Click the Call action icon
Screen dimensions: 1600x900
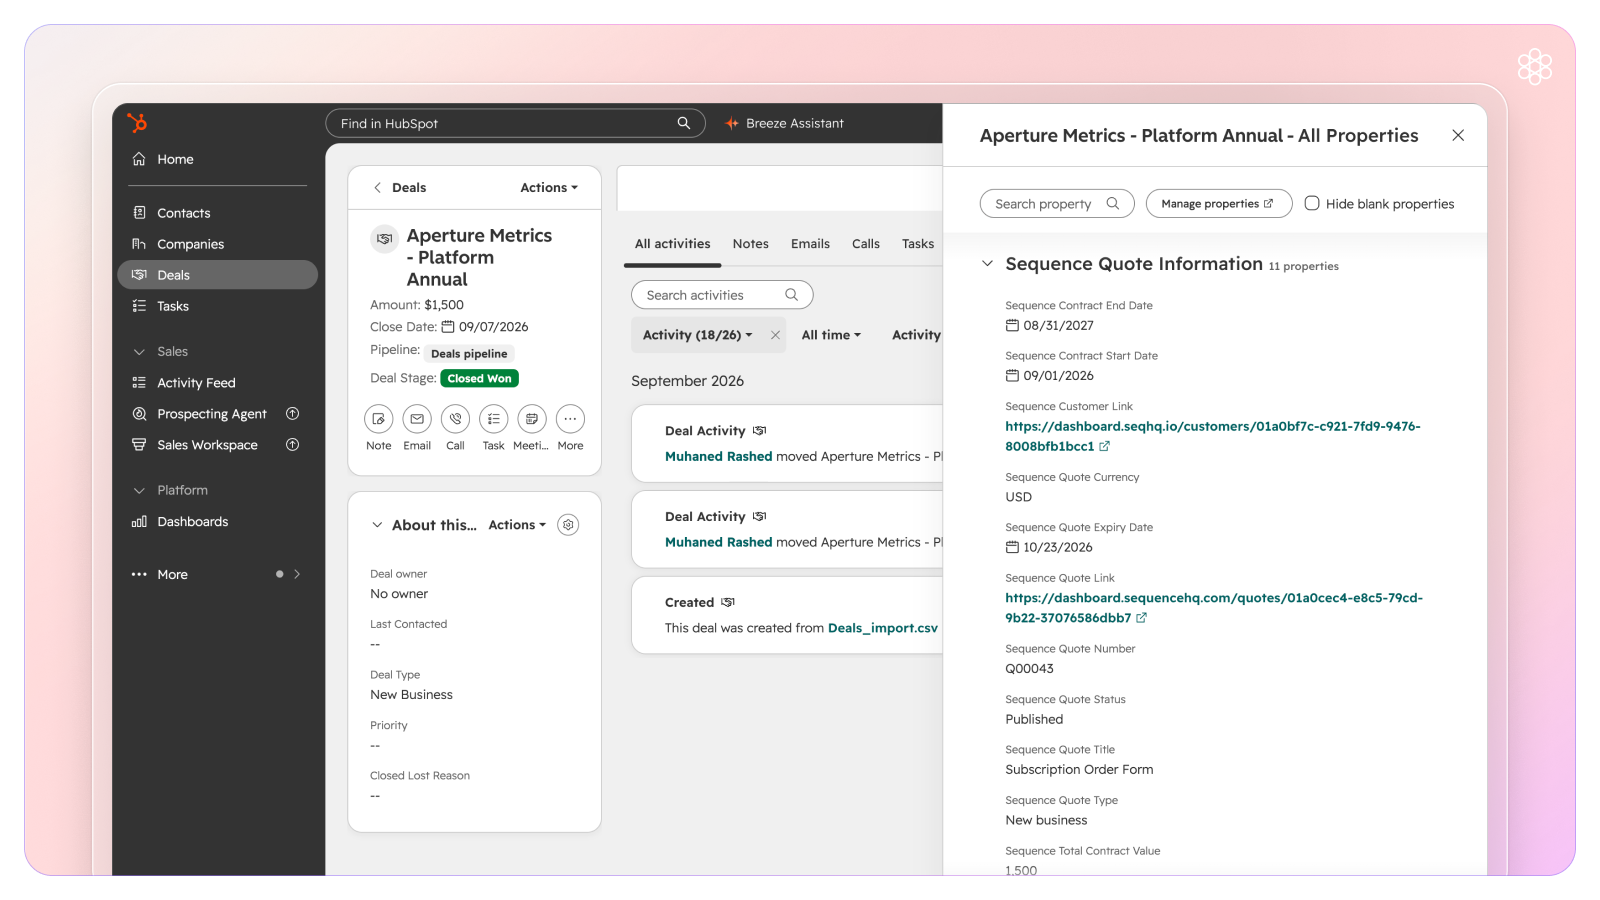click(x=455, y=419)
